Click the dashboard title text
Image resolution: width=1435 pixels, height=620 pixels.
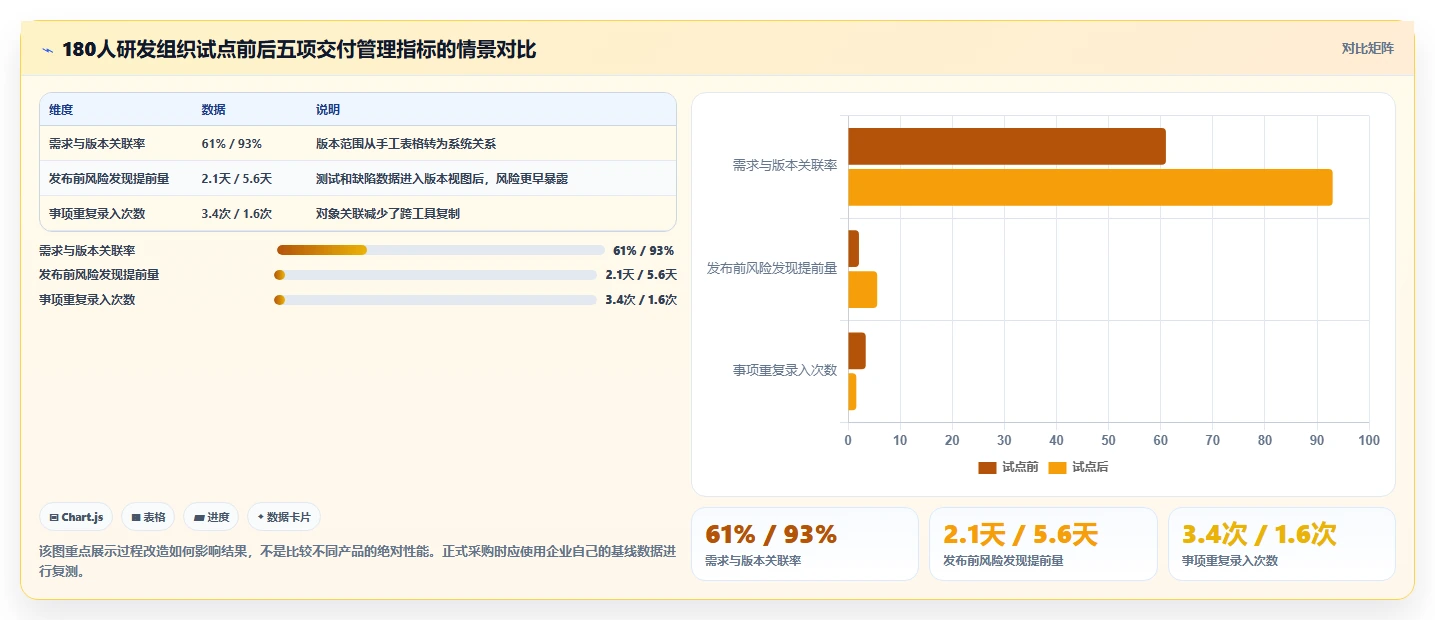click(299, 50)
